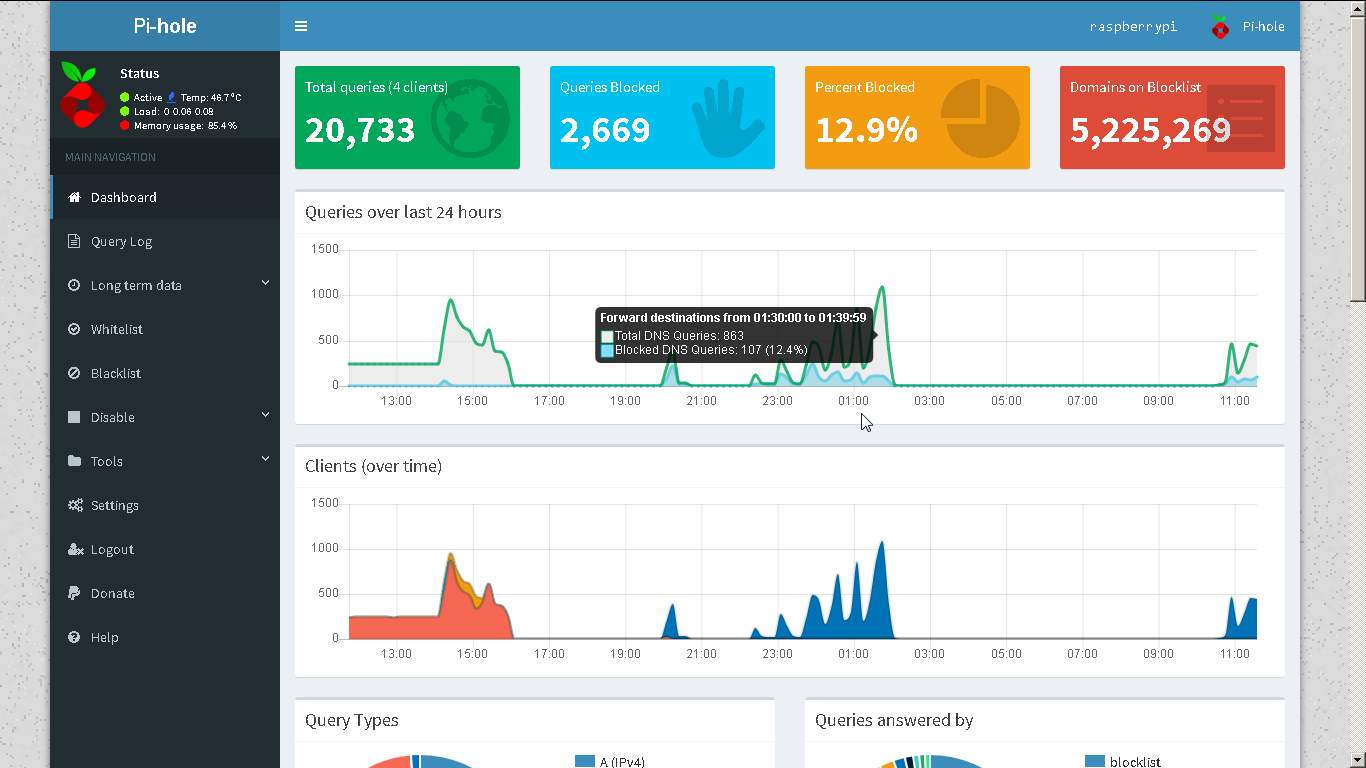Open the Pi-hole user menu top right
Screen dimensions: 1366x768
point(1247,27)
